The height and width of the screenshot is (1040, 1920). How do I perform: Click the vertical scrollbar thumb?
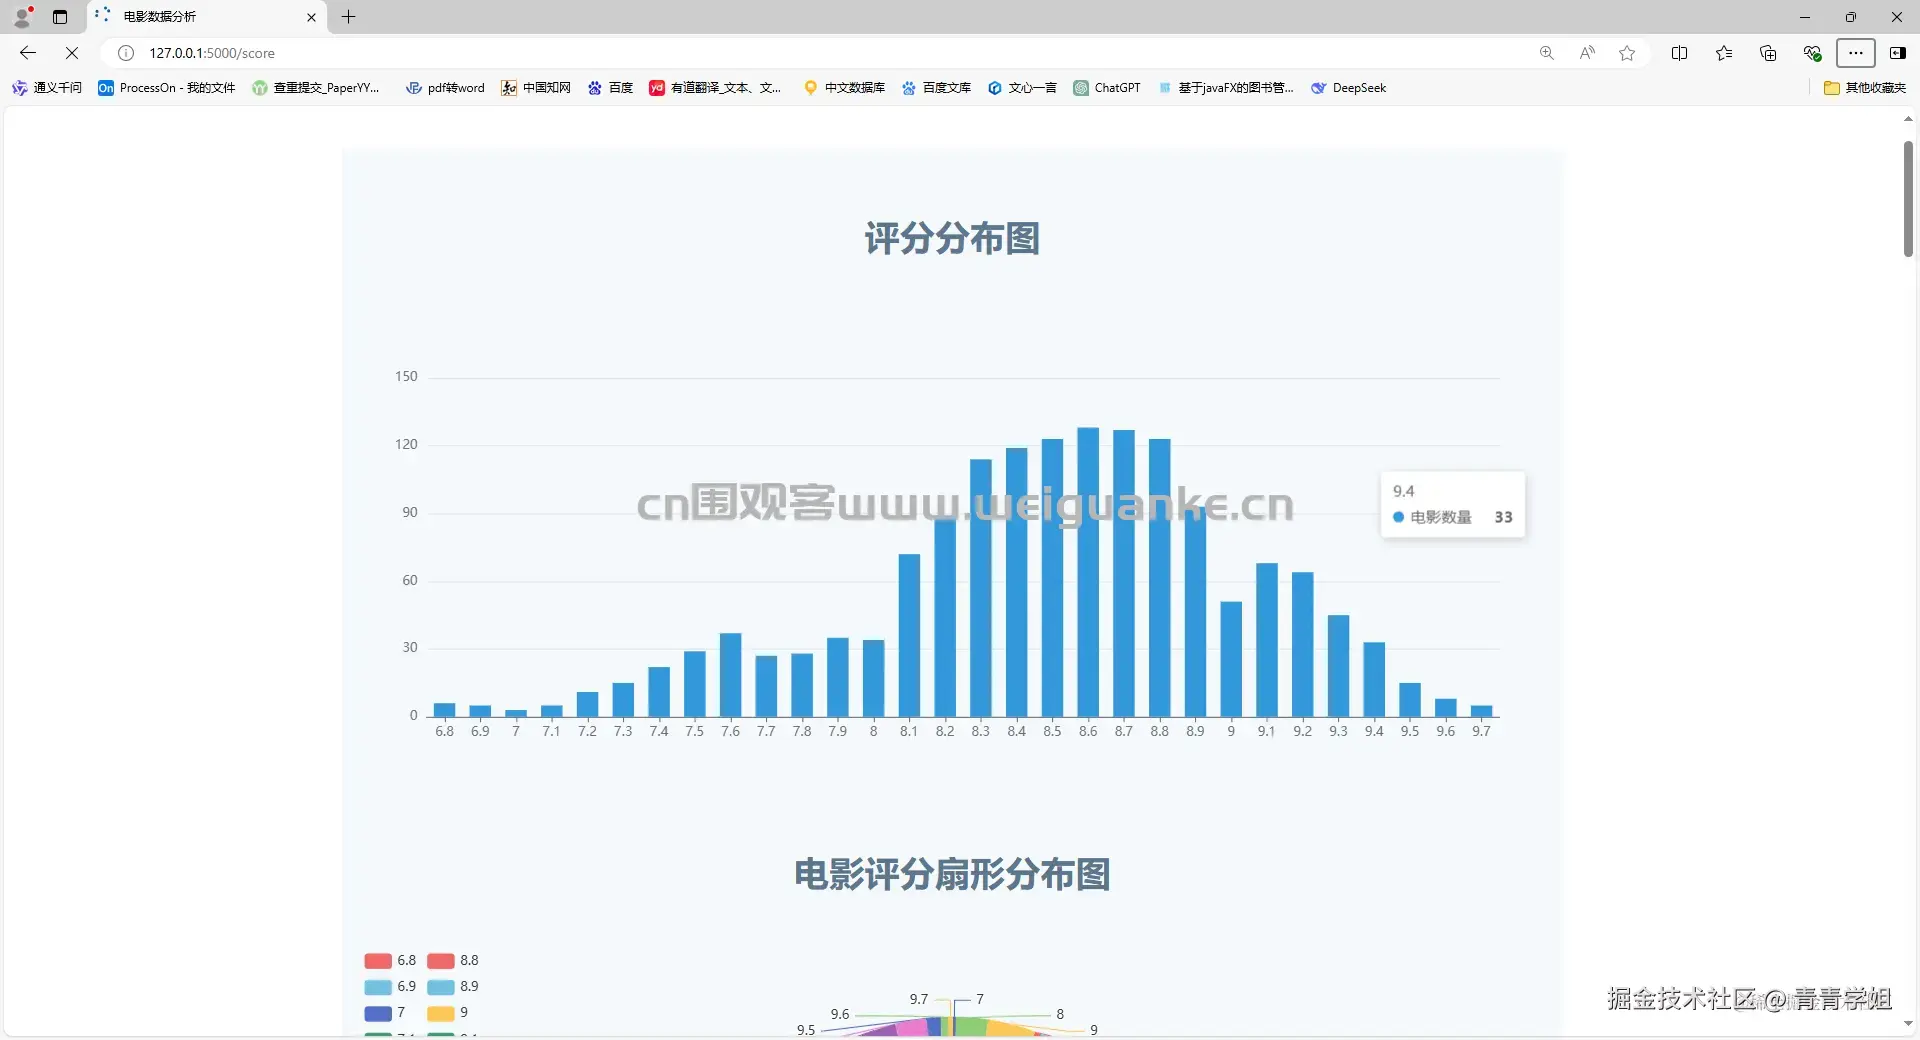coord(1908,199)
